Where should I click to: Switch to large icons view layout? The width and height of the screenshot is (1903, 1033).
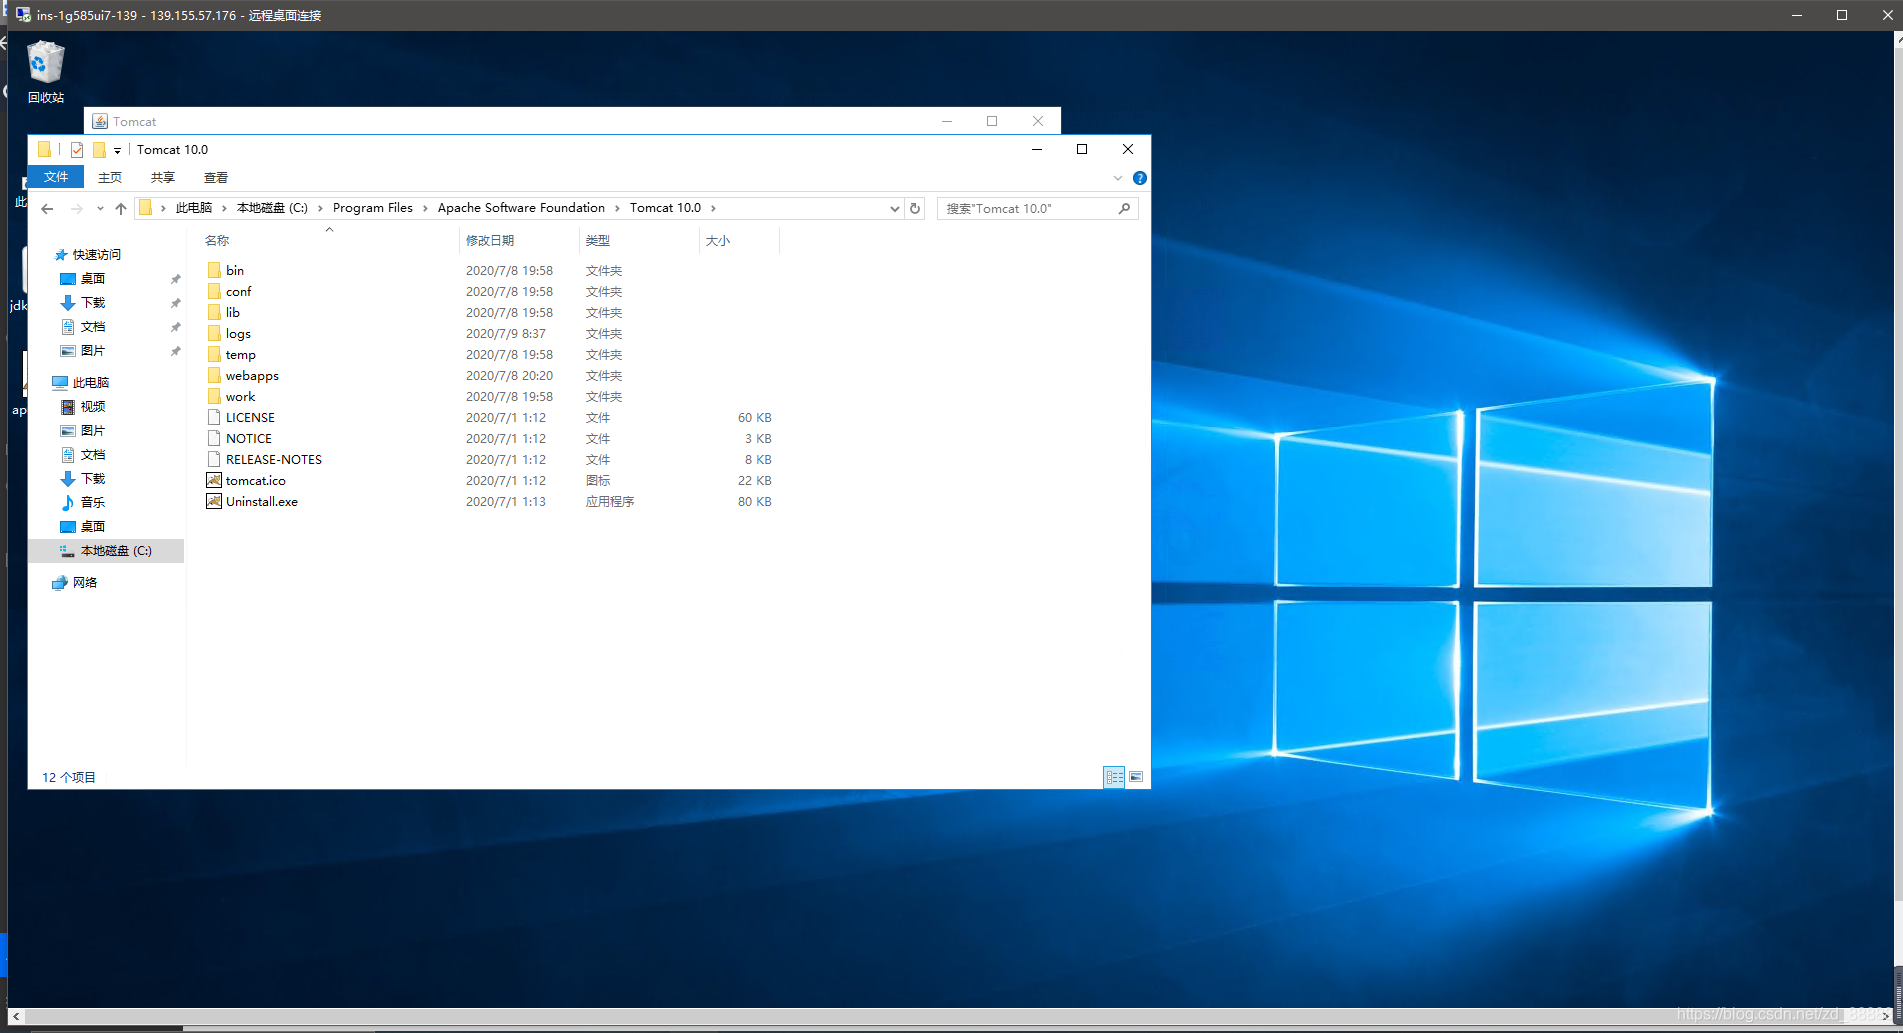(x=1136, y=777)
